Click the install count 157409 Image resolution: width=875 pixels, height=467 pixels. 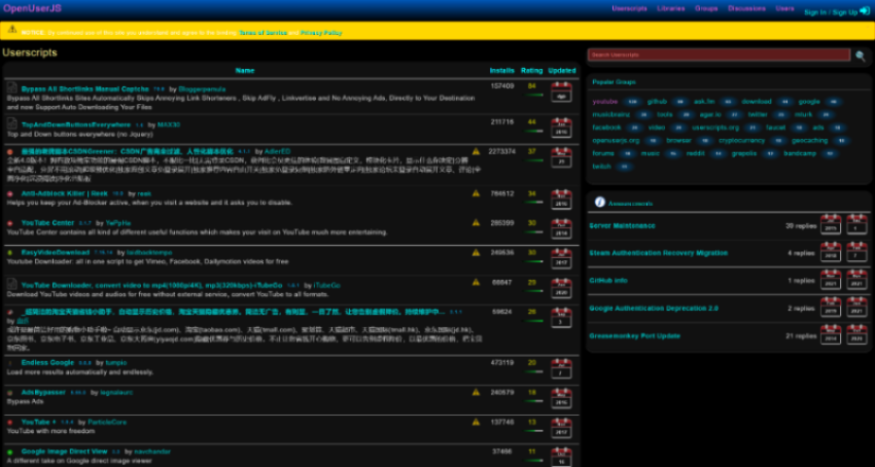502,86
